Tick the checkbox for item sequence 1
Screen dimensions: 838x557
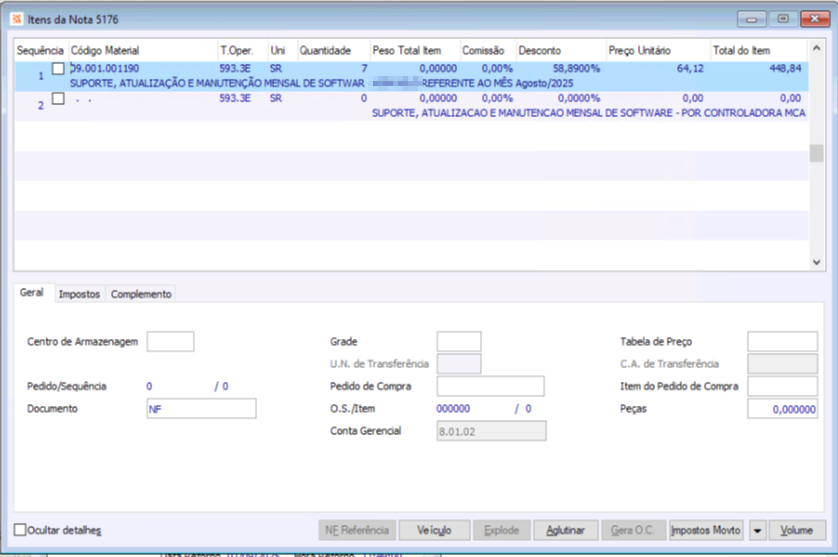tap(58, 68)
